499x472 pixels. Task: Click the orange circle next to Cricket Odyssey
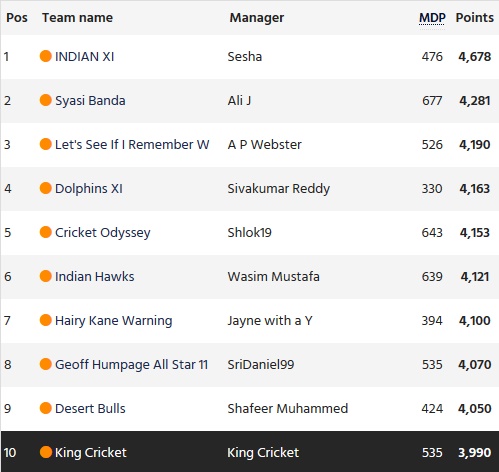46,232
